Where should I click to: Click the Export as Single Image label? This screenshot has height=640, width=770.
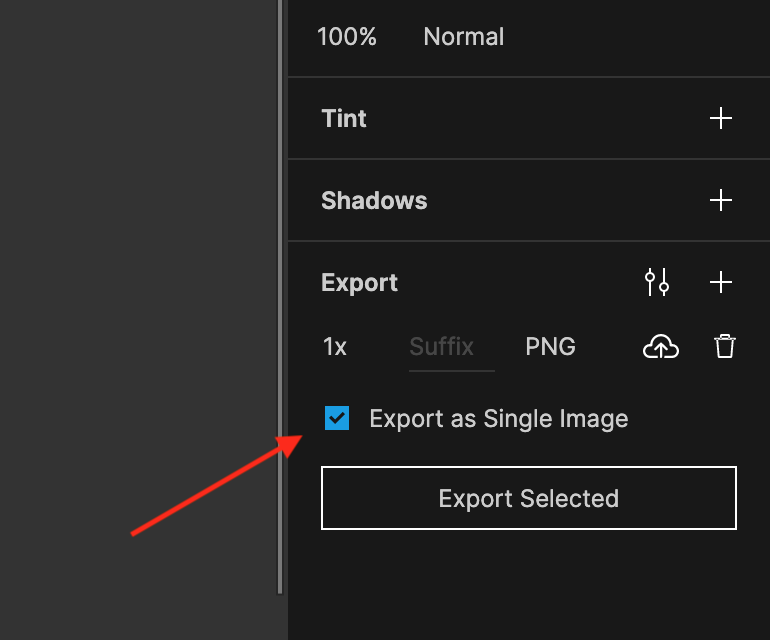point(498,419)
